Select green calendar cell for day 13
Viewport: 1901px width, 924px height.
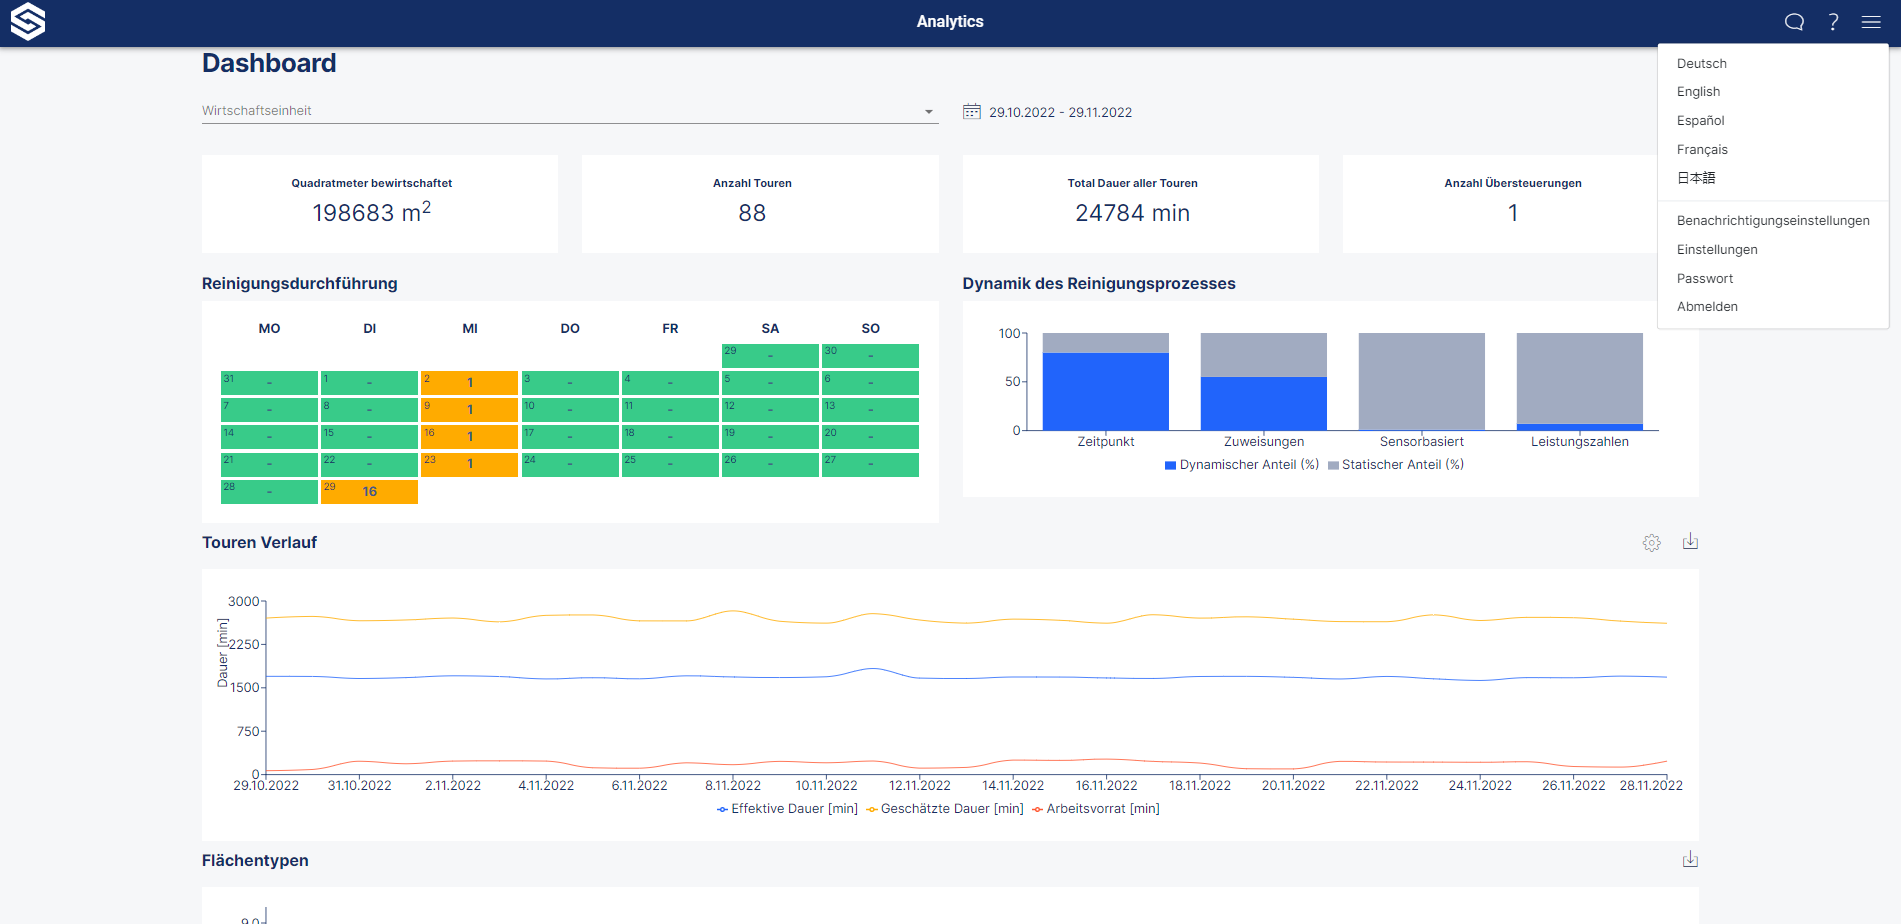tap(870, 410)
